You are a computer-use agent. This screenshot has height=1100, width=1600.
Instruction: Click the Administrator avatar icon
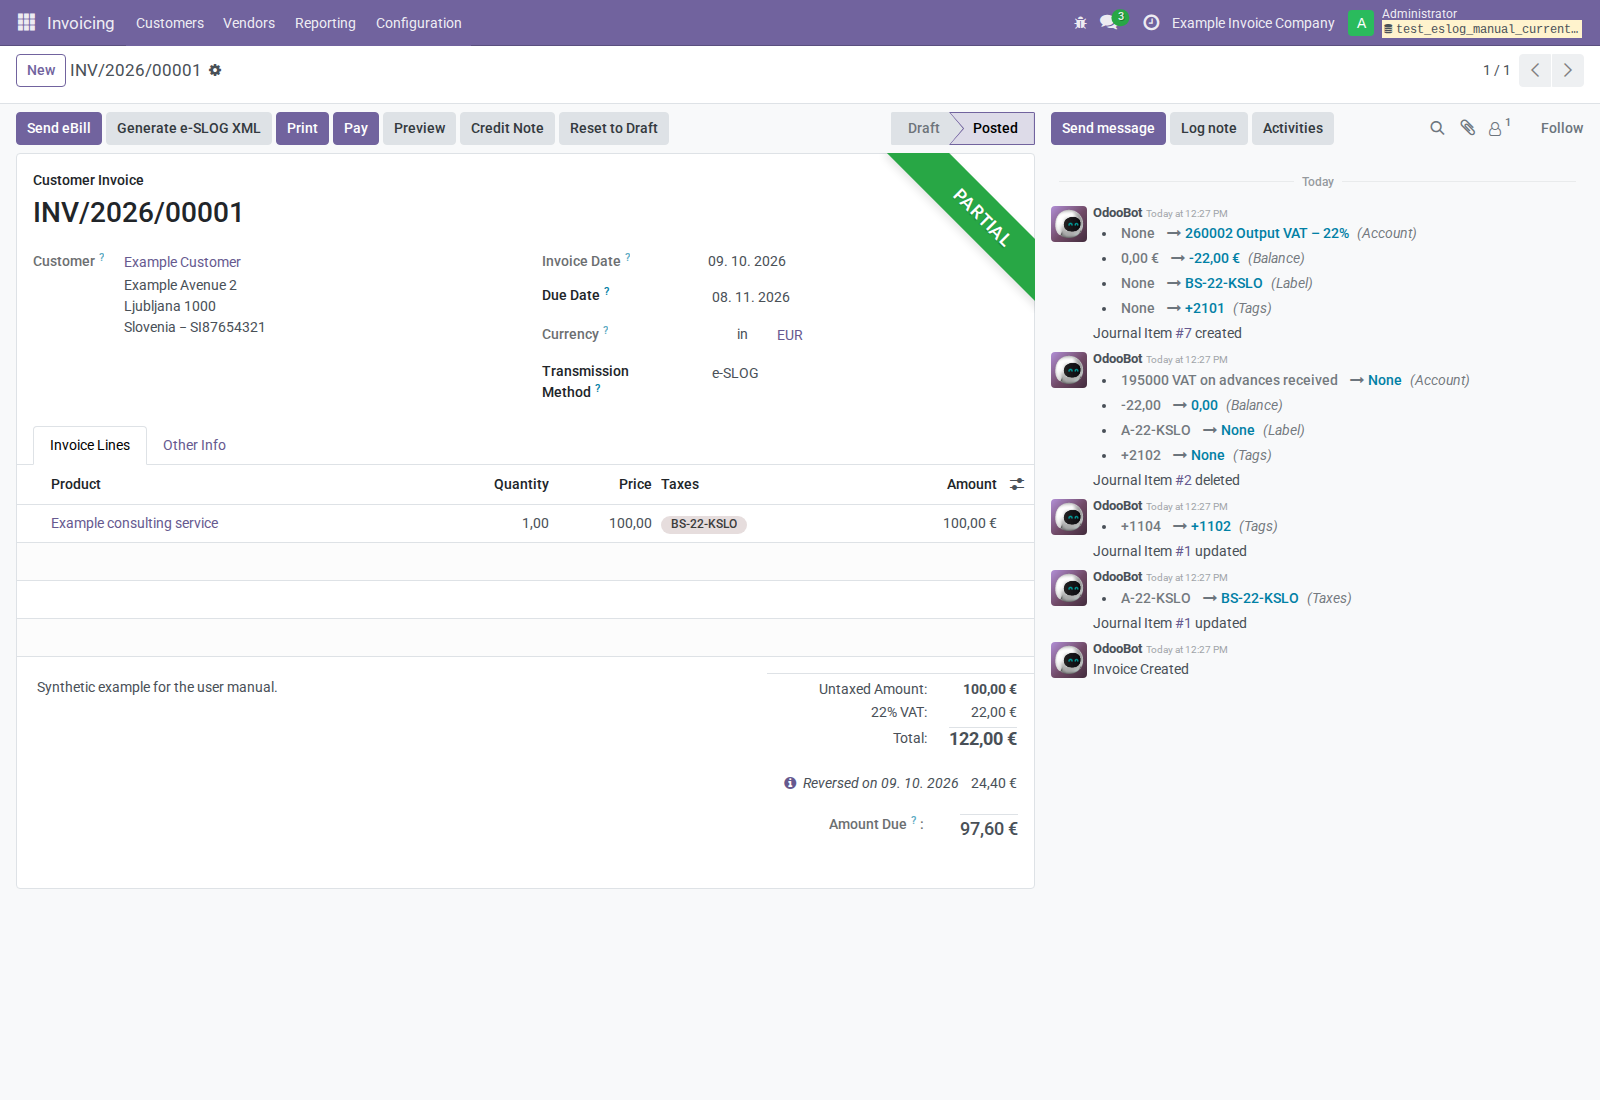tap(1361, 23)
